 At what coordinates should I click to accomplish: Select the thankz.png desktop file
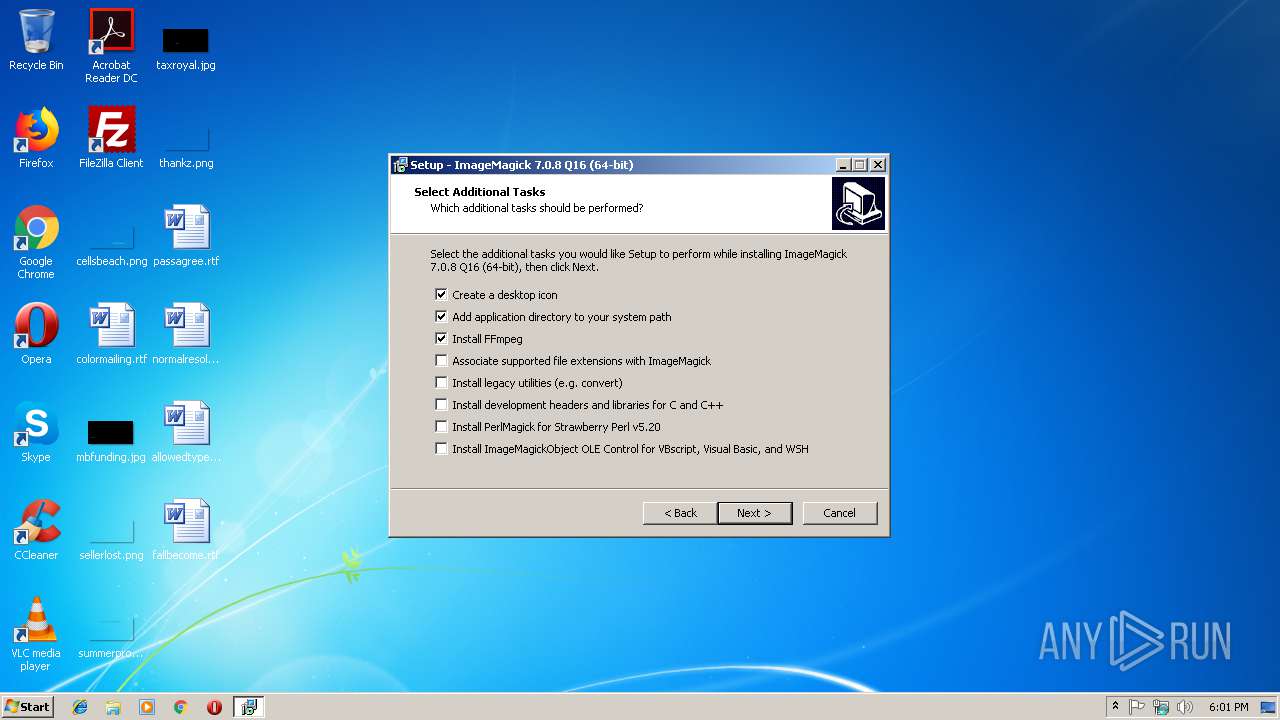coord(186,145)
